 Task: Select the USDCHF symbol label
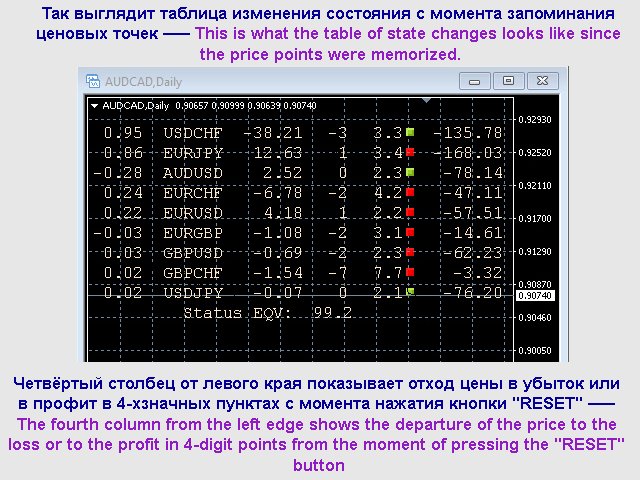194,133
